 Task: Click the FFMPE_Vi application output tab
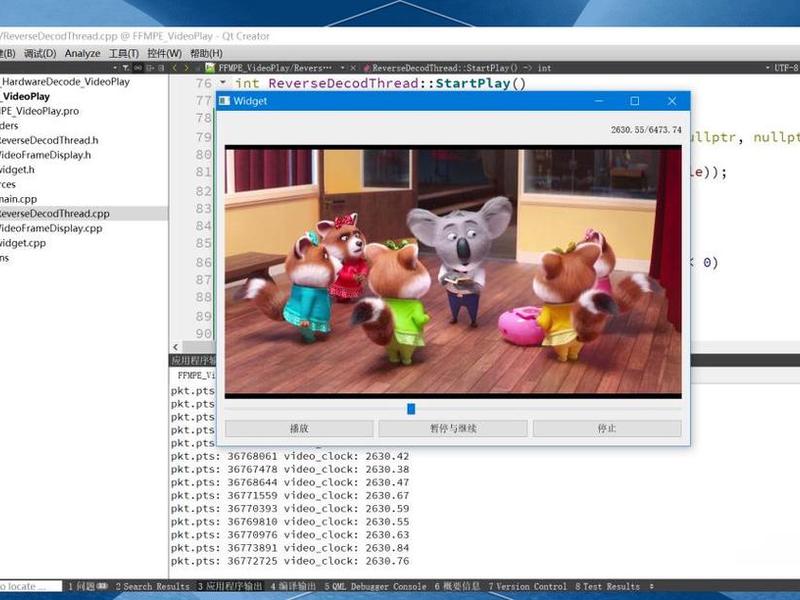click(196, 375)
